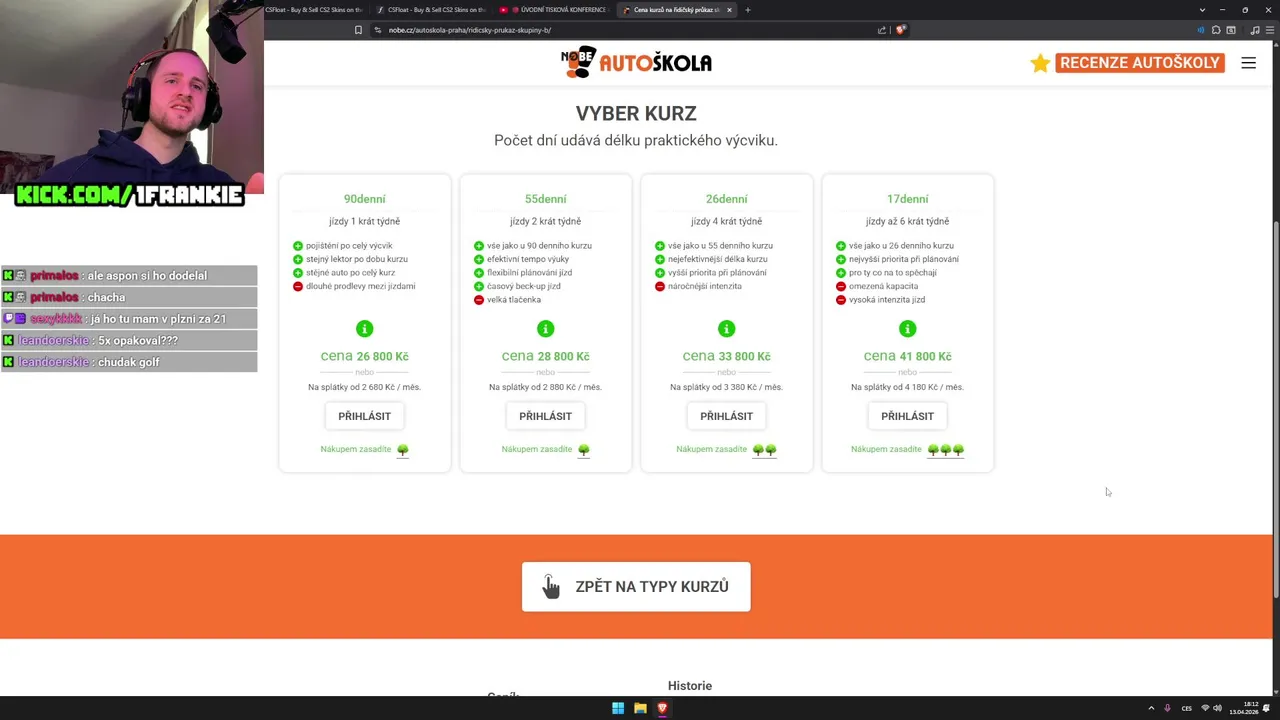Screen dimensions: 1280x720
Task: Close the Cena kurzů tab
Action: point(729,10)
